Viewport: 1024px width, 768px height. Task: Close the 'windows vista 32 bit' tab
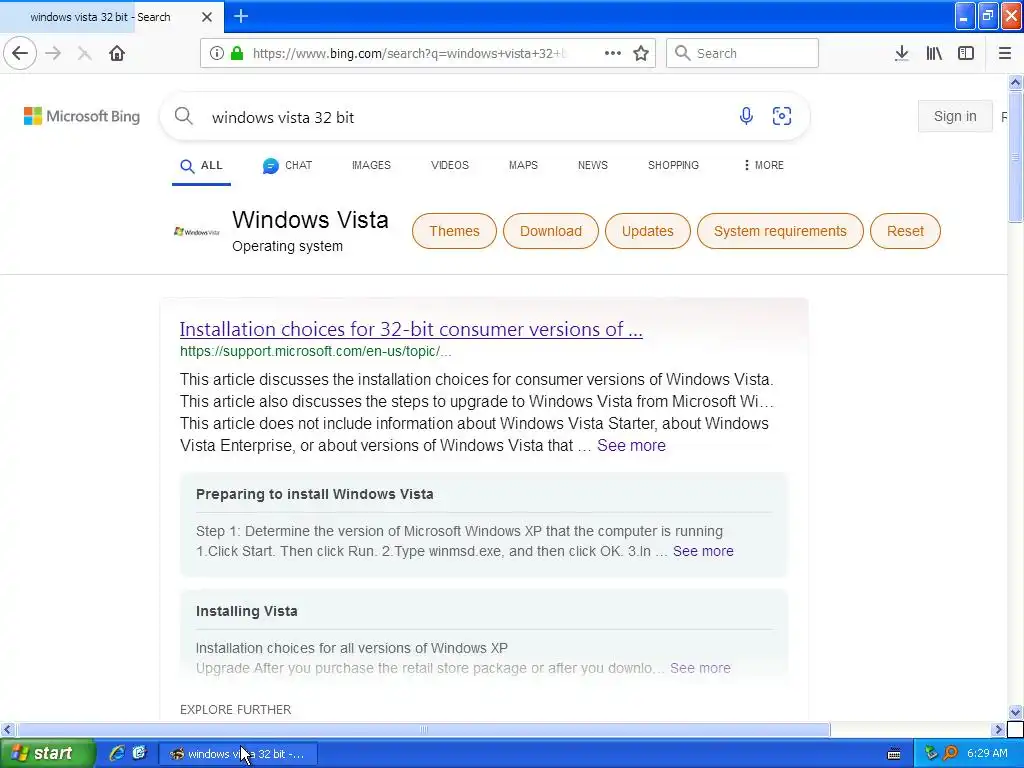pyautogui.click(x=207, y=17)
